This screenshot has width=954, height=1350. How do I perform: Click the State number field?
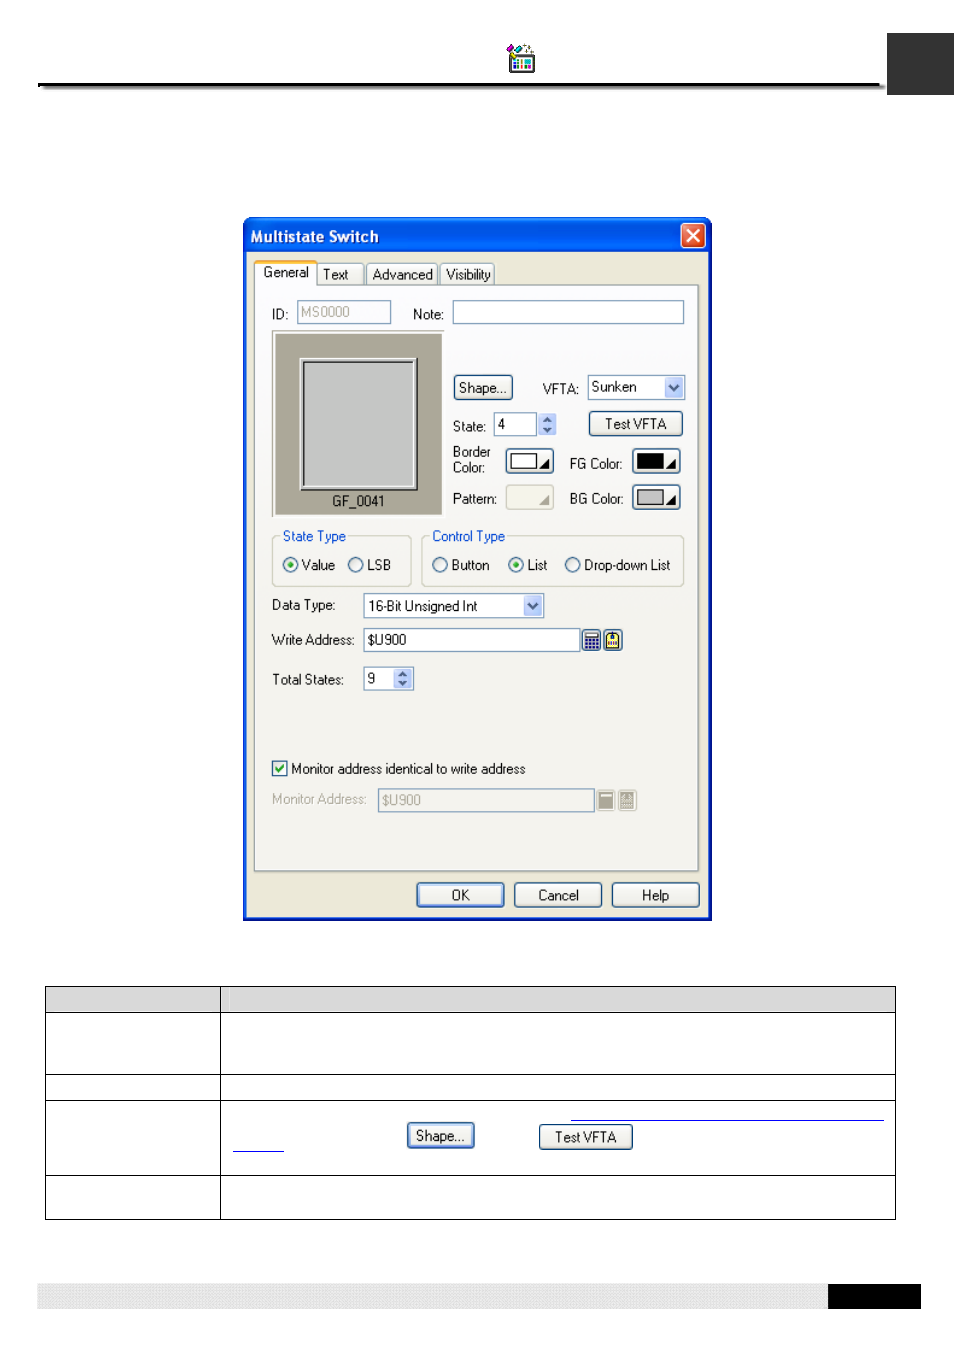515,425
